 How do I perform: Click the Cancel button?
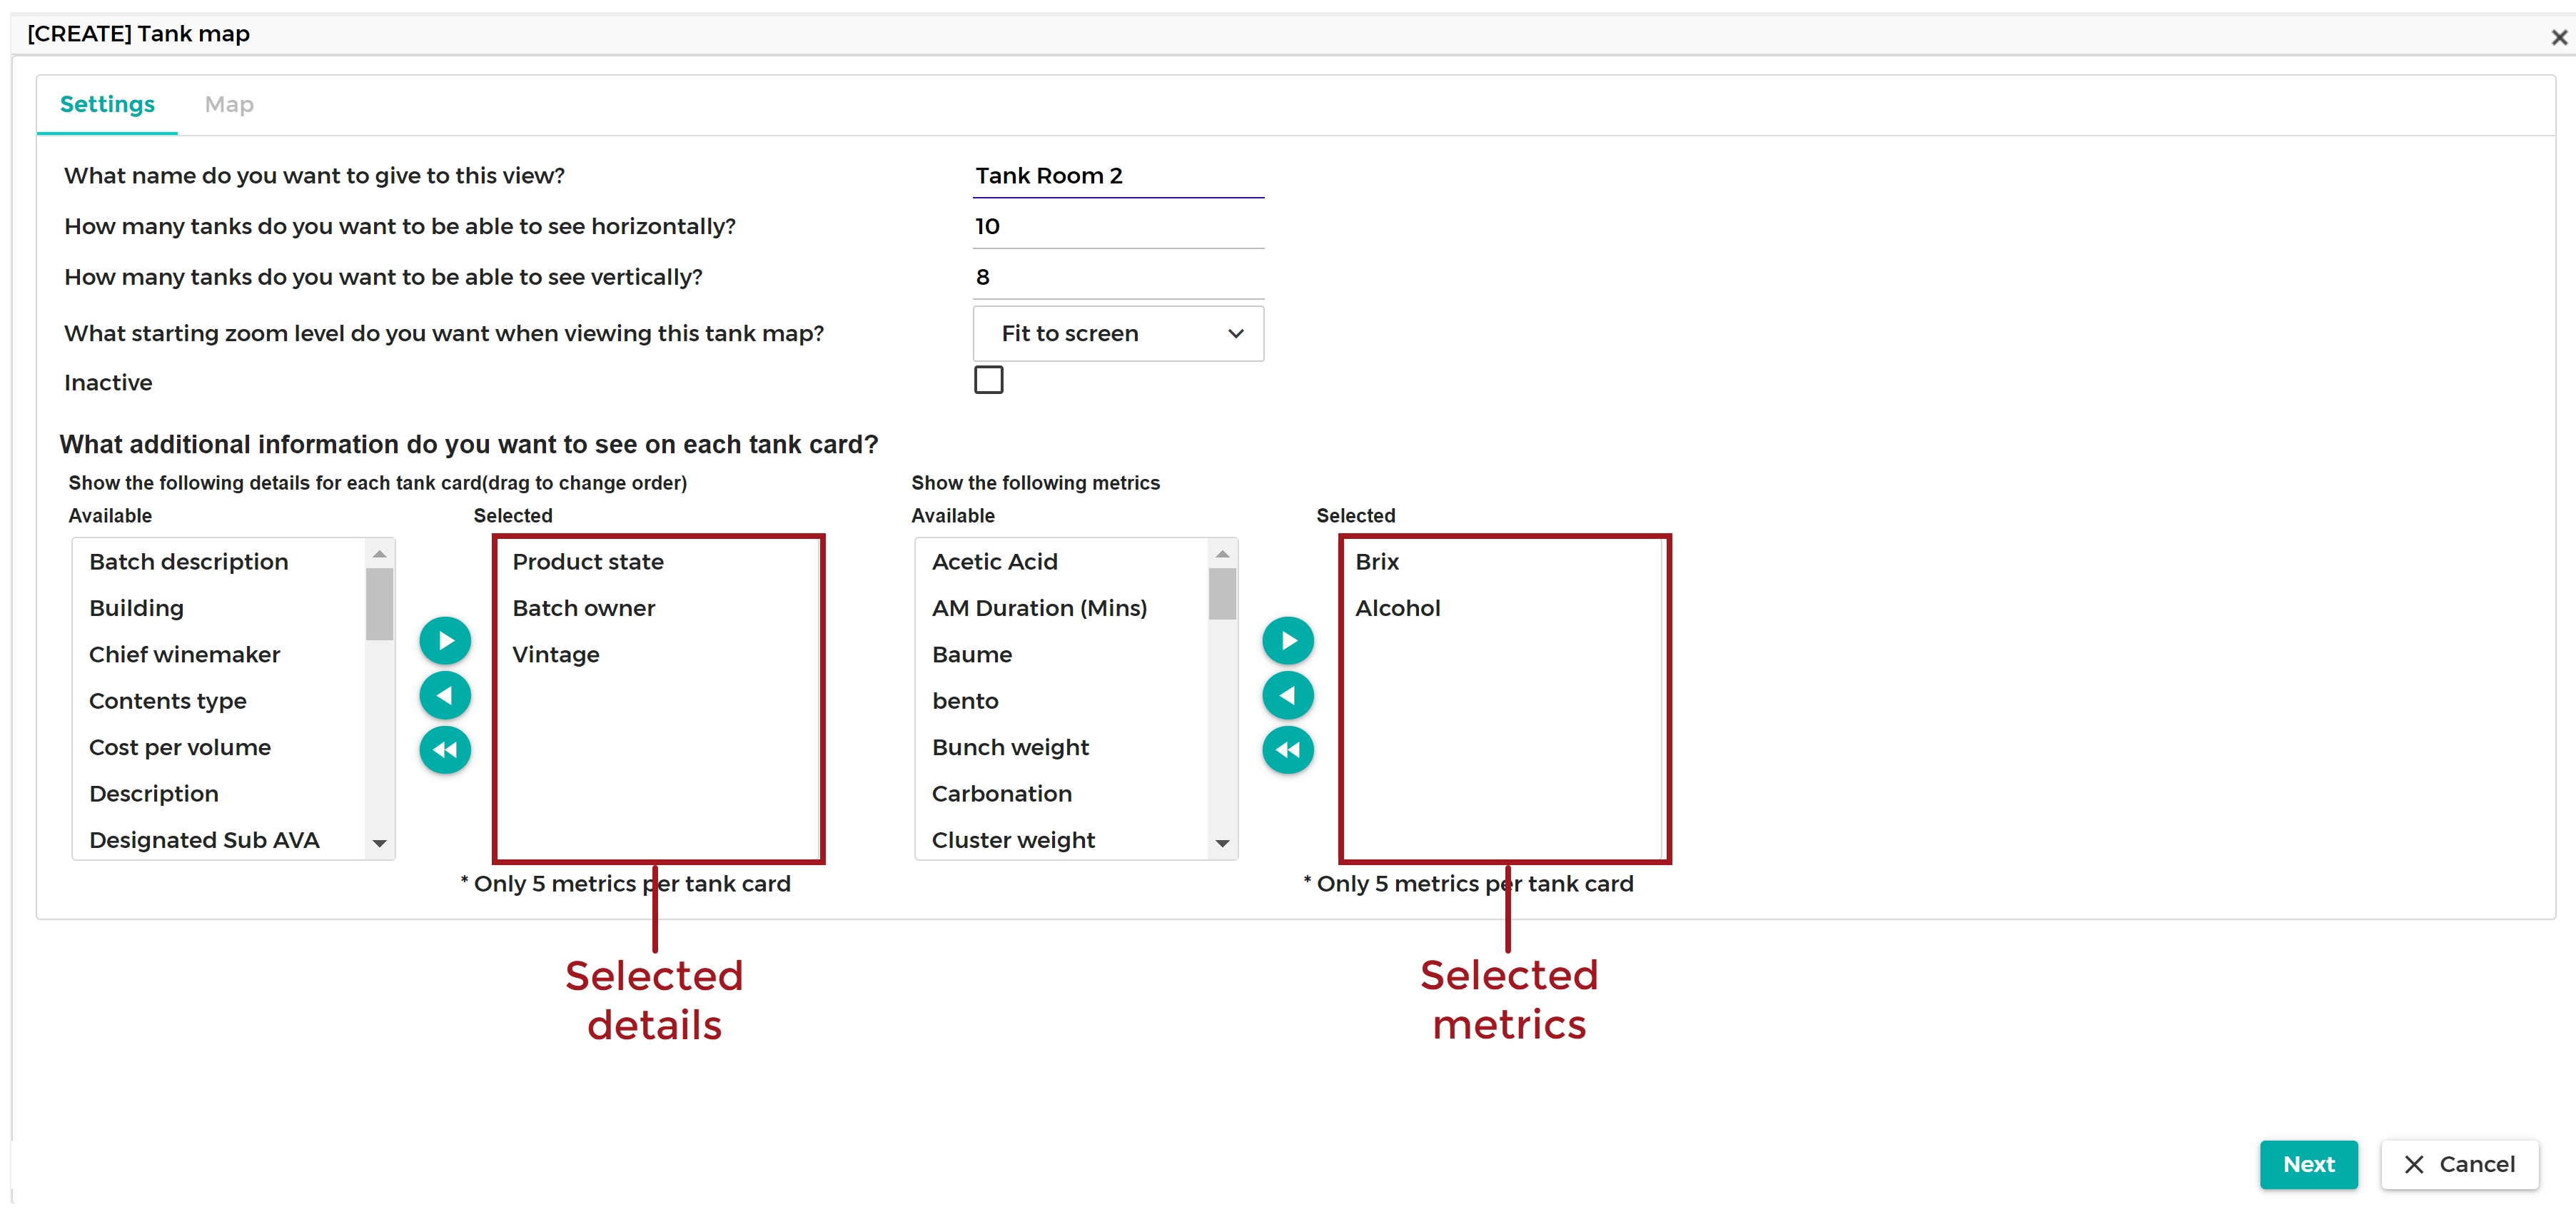[x=2459, y=1164]
